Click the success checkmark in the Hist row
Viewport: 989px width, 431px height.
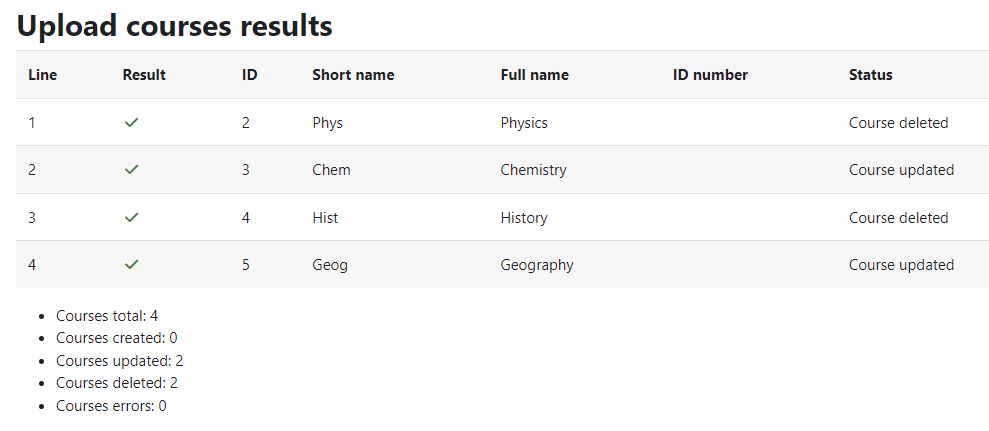131,217
